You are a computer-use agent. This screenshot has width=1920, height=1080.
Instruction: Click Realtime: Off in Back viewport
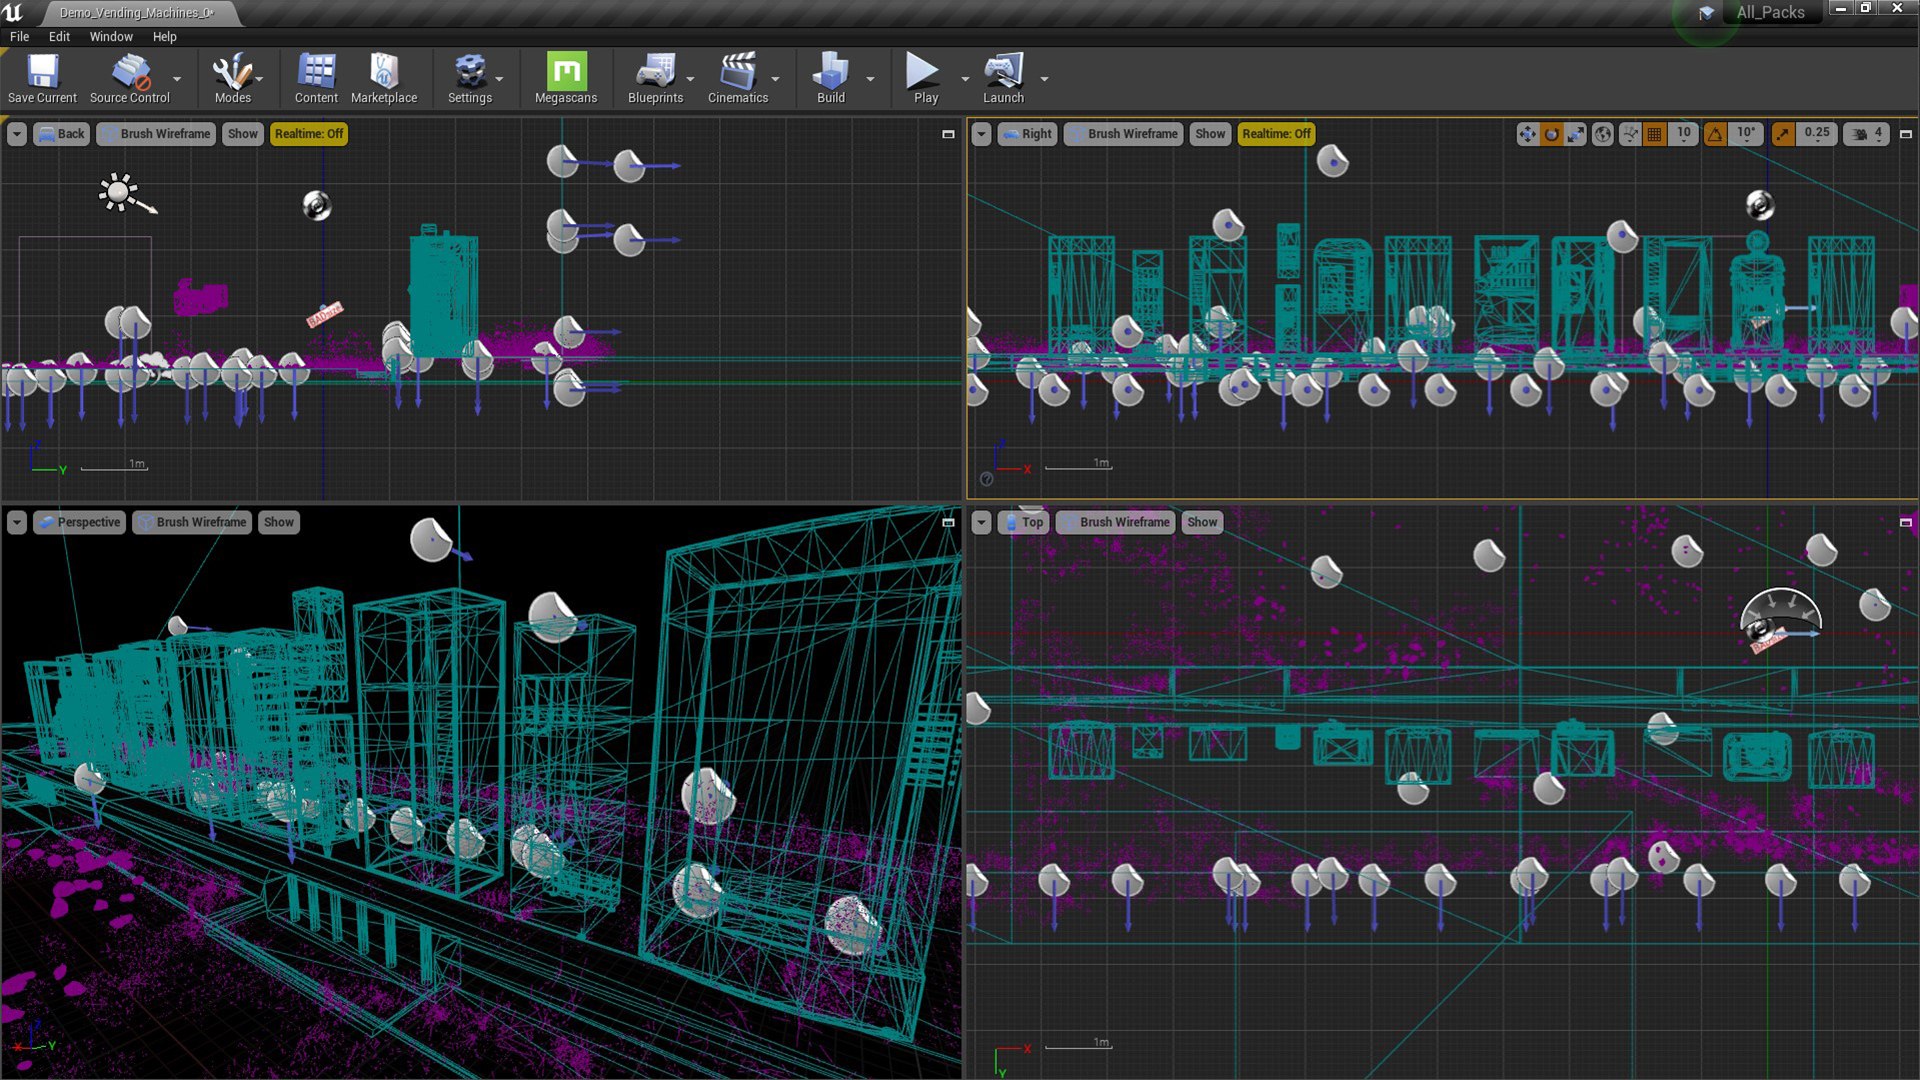tap(308, 134)
